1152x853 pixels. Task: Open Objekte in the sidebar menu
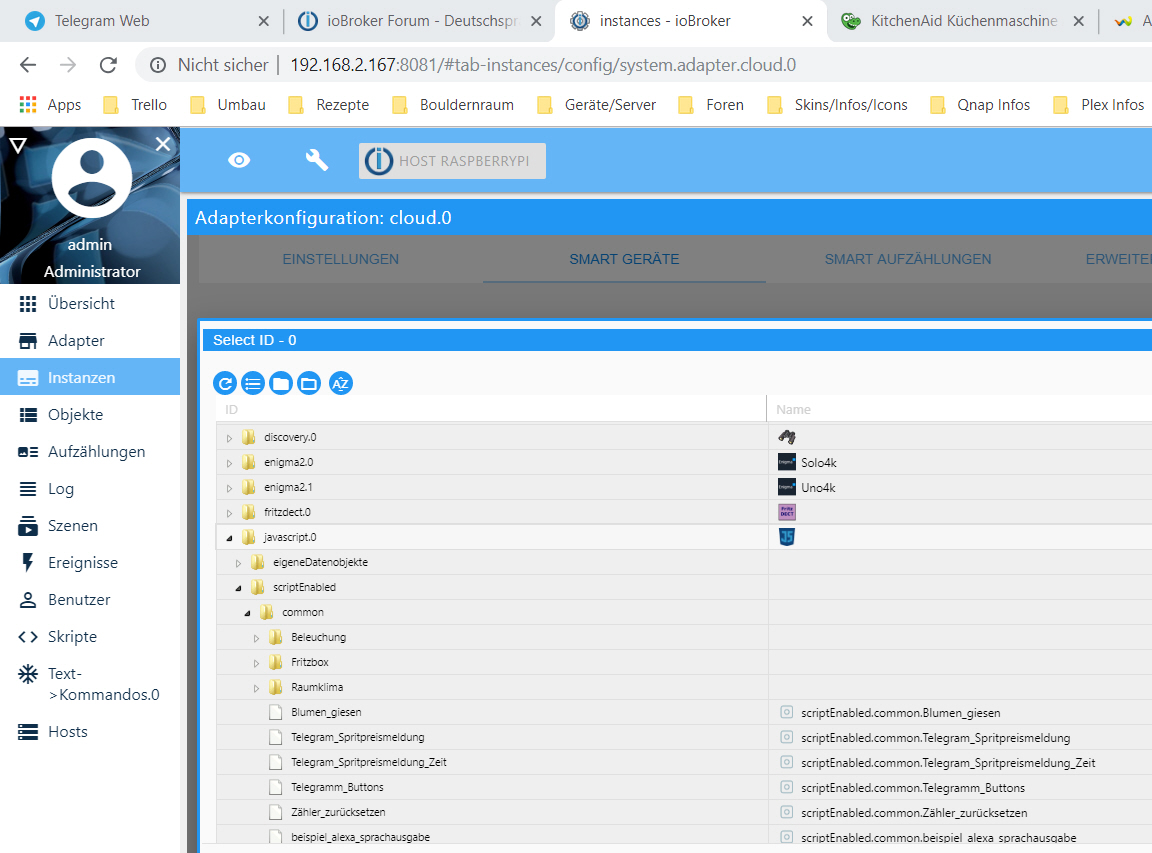(x=75, y=415)
